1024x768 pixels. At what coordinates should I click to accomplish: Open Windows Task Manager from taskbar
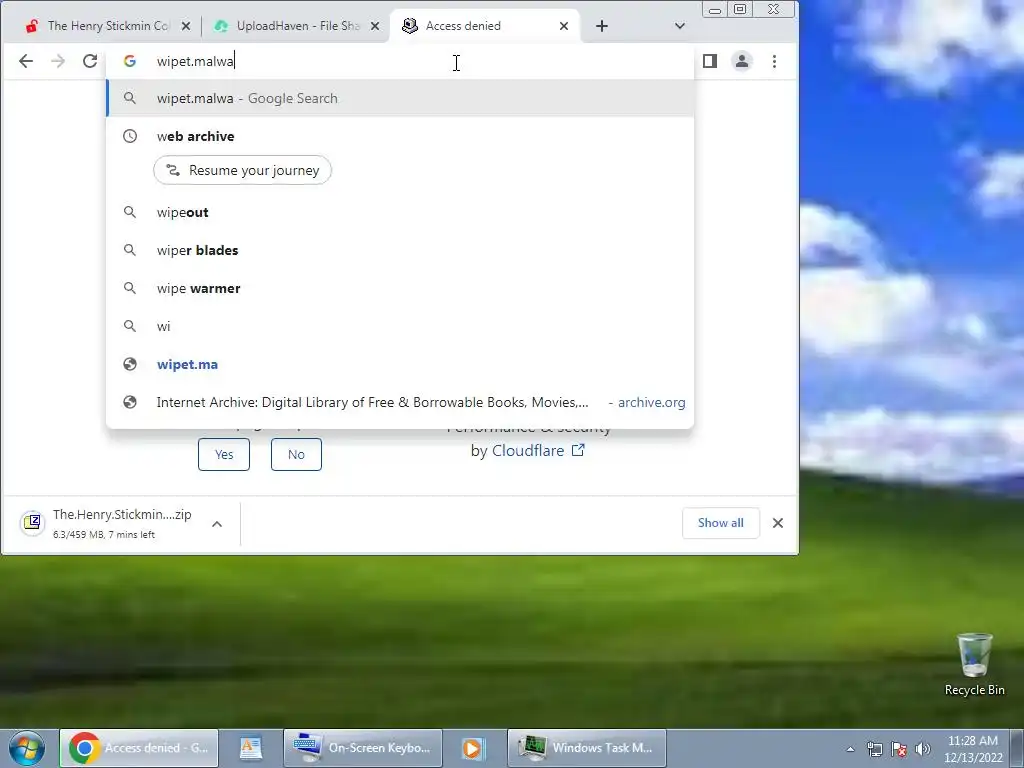(587, 748)
